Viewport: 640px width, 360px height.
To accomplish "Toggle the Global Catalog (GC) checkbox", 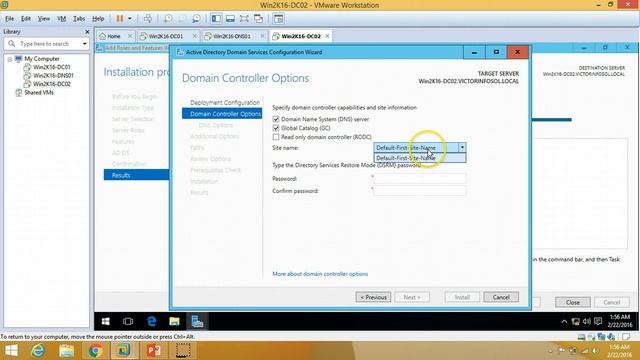I will point(276,128).
